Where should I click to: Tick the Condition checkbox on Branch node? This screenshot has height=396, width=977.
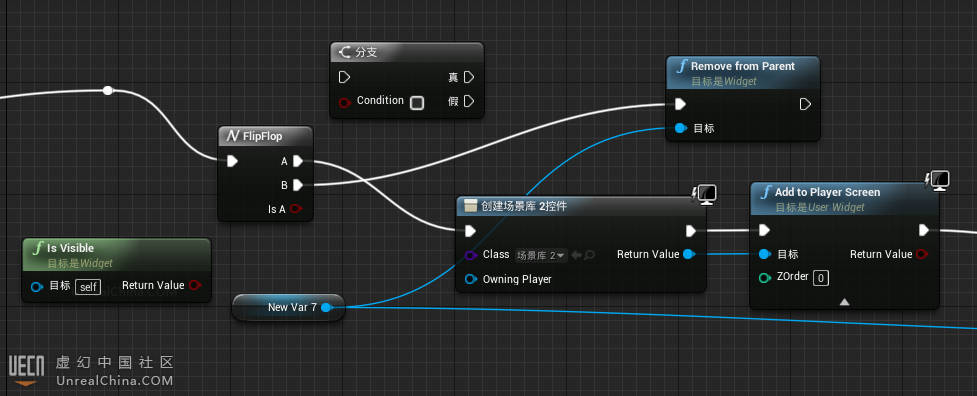tap(417, 103)
